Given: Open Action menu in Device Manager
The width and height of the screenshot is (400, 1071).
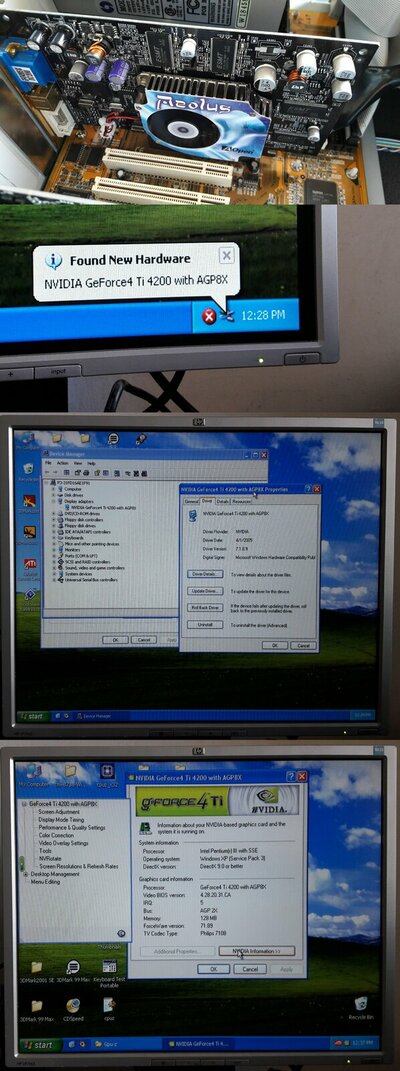Looking at the screenshot, I should (x=62, y=463).
